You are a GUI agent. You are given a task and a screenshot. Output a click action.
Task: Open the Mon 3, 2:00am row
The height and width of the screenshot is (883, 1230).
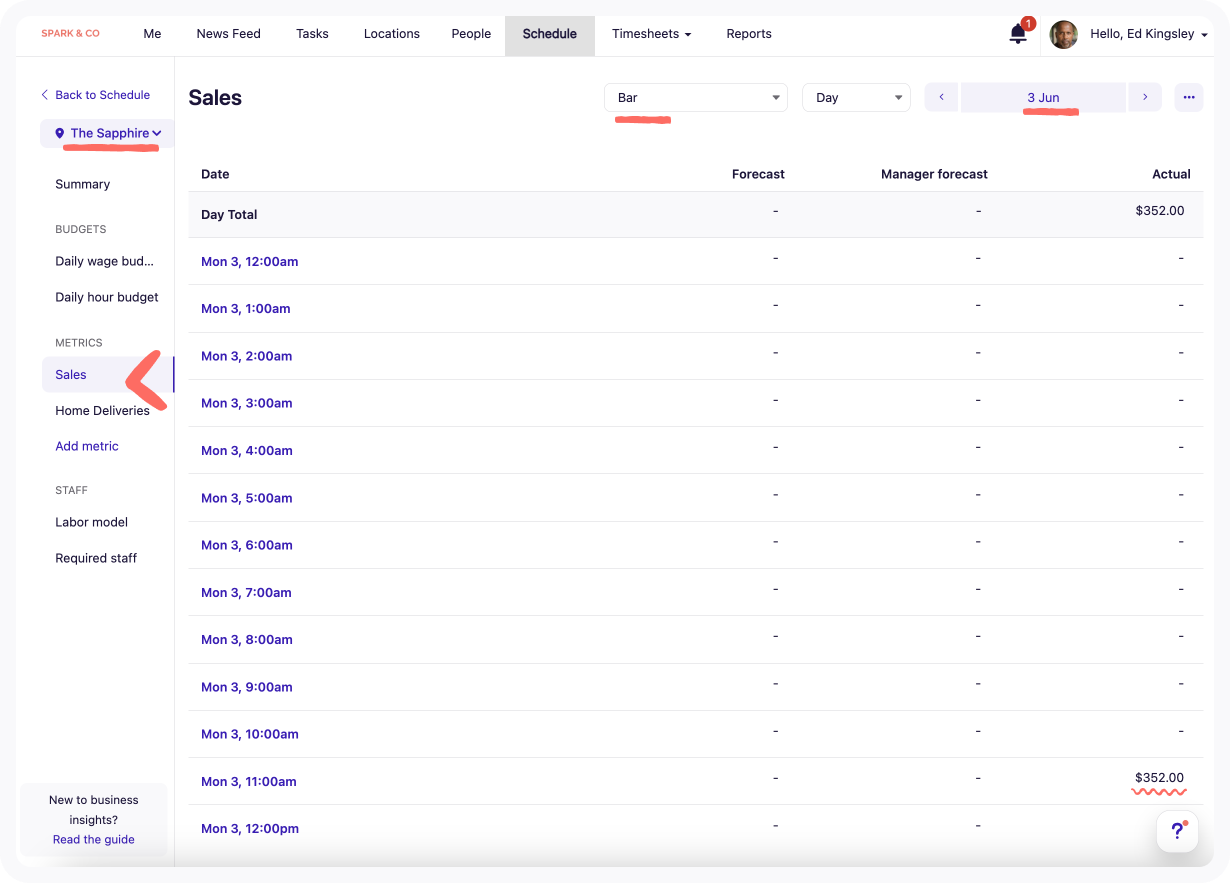(695, 356)
